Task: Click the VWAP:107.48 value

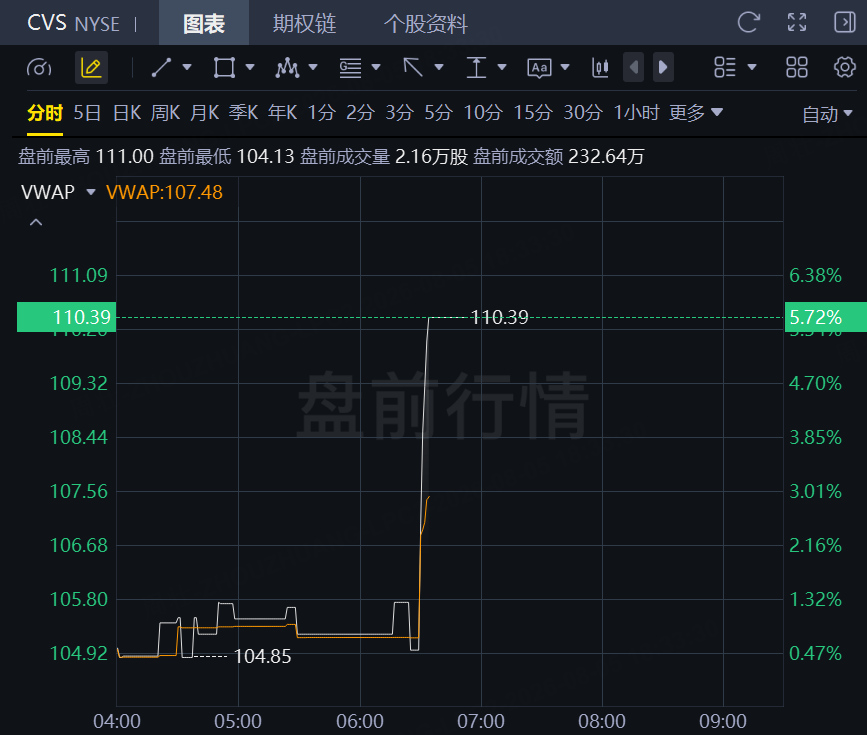Action: click(164, 192)
